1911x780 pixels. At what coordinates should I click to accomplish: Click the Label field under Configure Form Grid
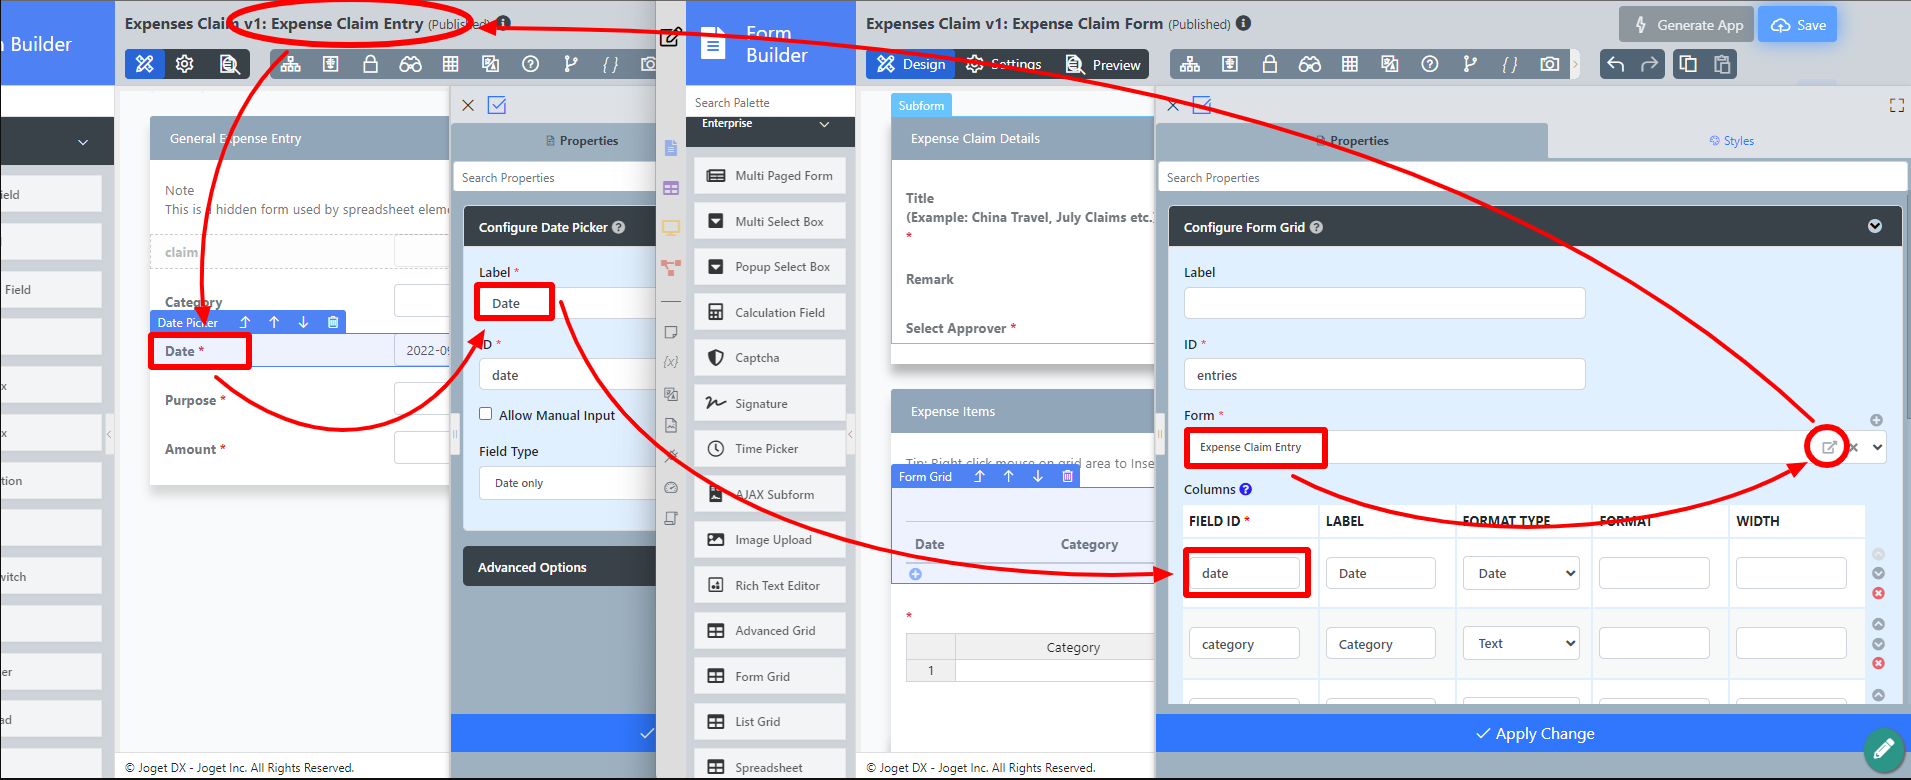1385,303
